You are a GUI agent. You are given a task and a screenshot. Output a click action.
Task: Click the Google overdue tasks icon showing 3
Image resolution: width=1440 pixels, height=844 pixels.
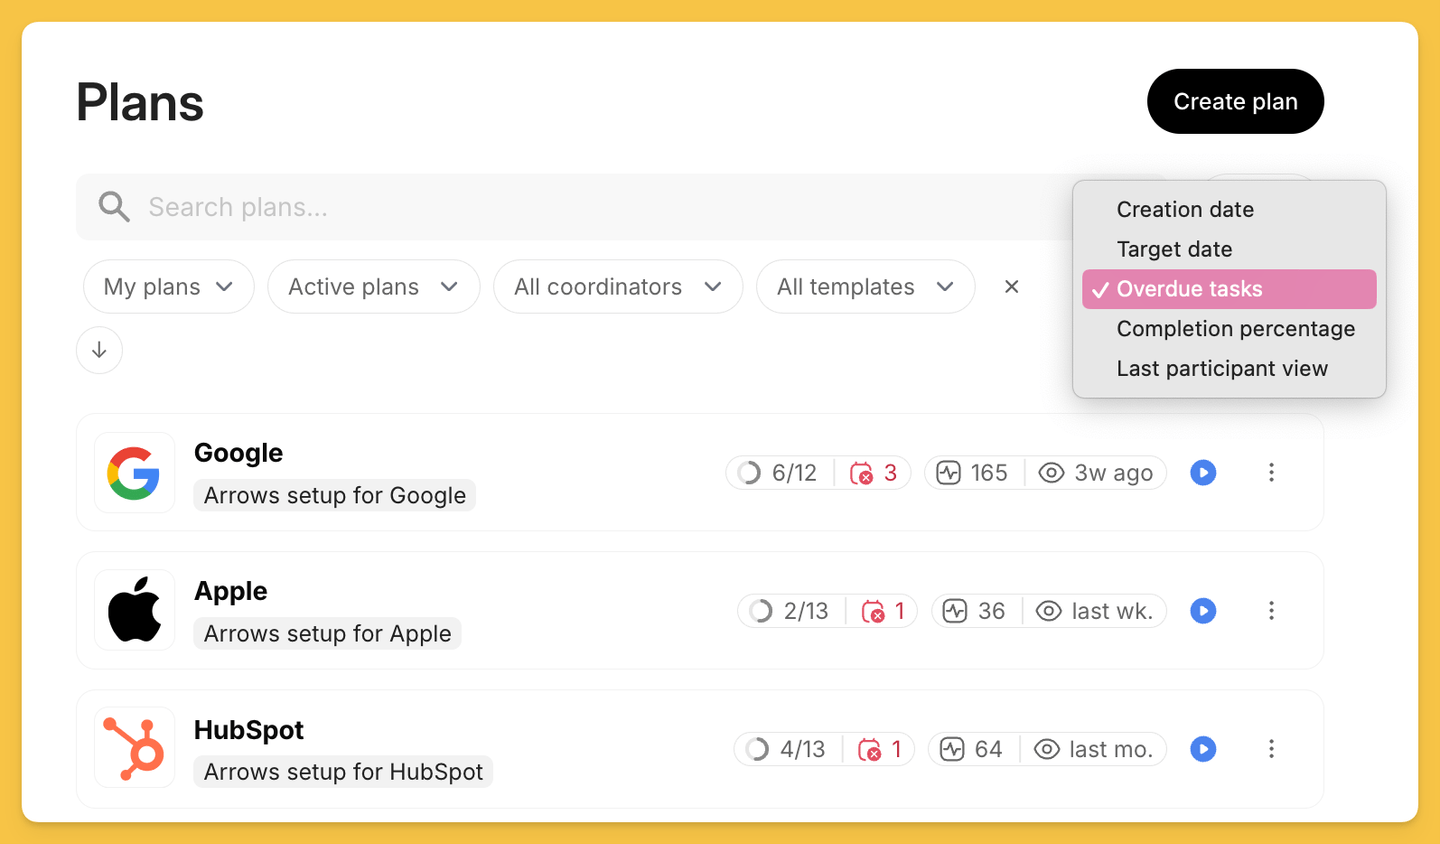[861, 473]
